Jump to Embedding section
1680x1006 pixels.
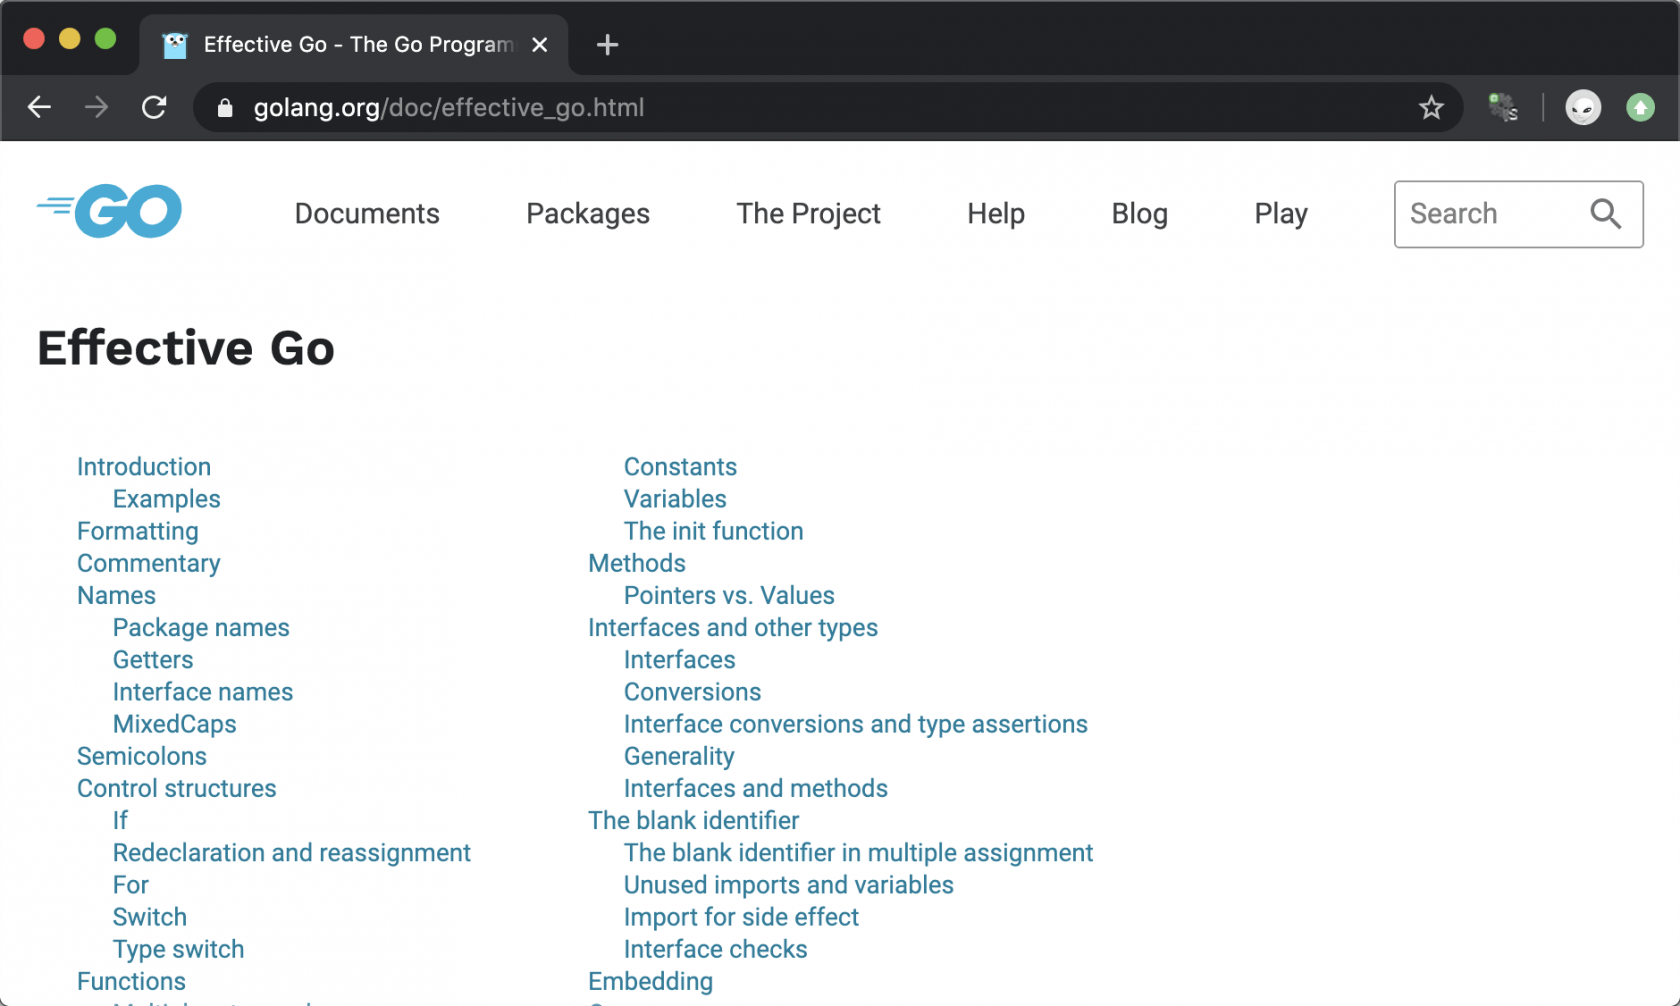[651, 981]
